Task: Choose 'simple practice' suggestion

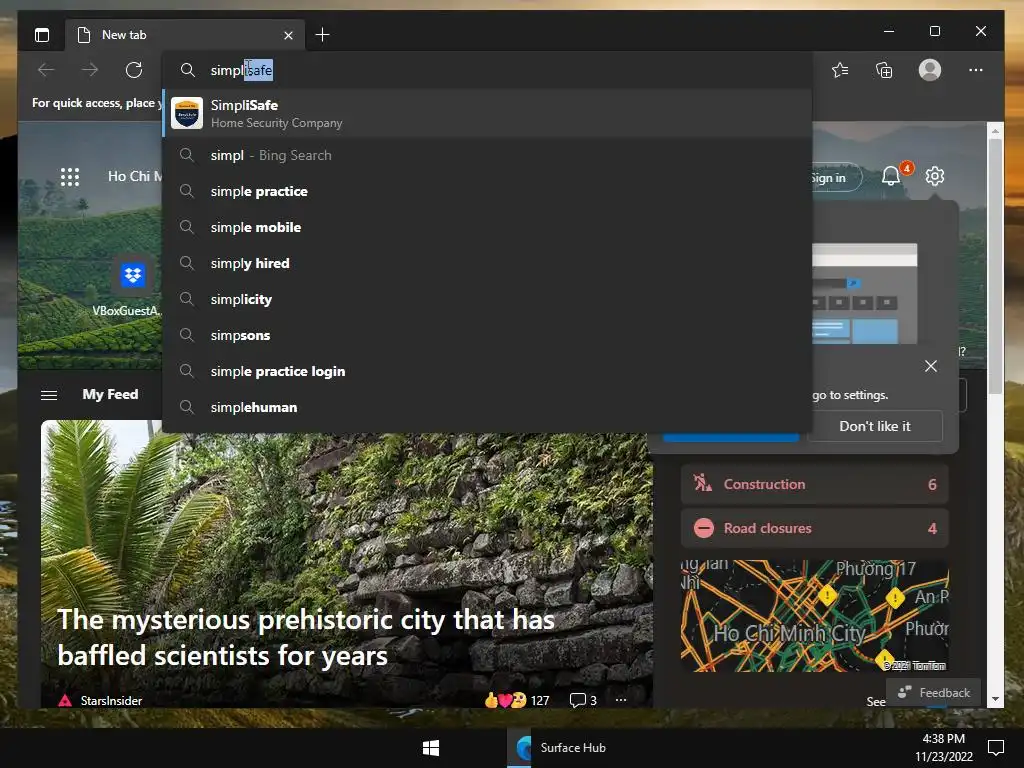Action: 487,191
